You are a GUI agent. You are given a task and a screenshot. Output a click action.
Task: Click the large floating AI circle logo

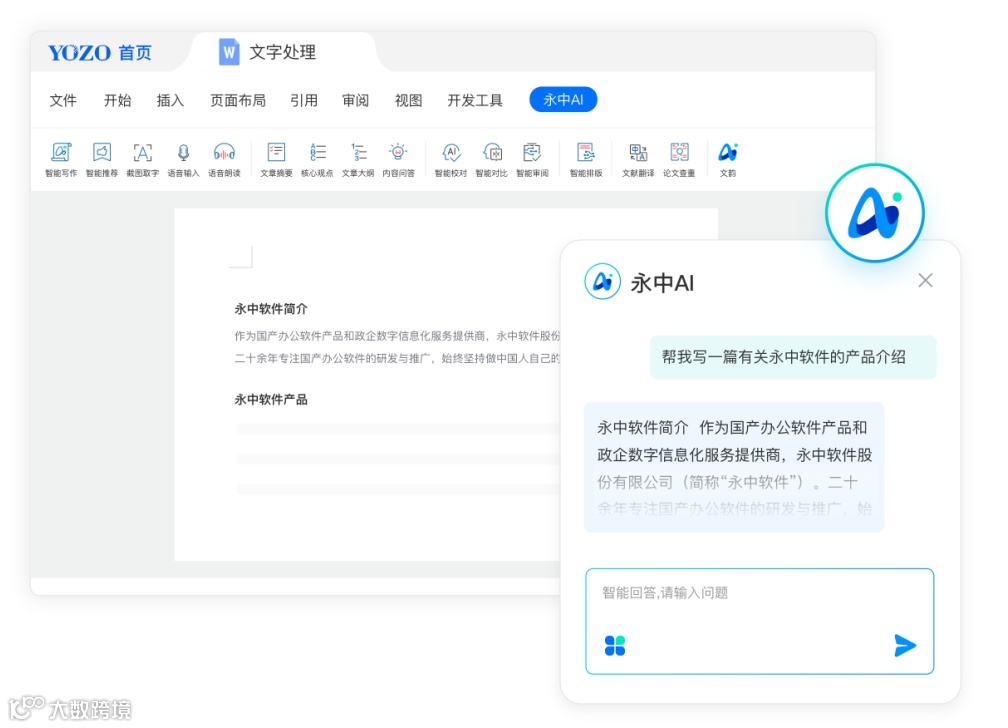pos(875,213)
